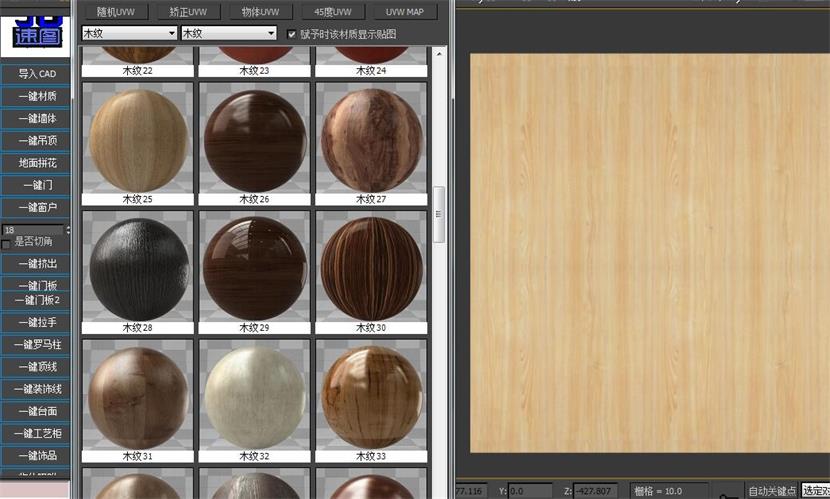Click 一键饰品 in the sidebar
Viewport: 830px width, 499px height.
click(36, 456)
